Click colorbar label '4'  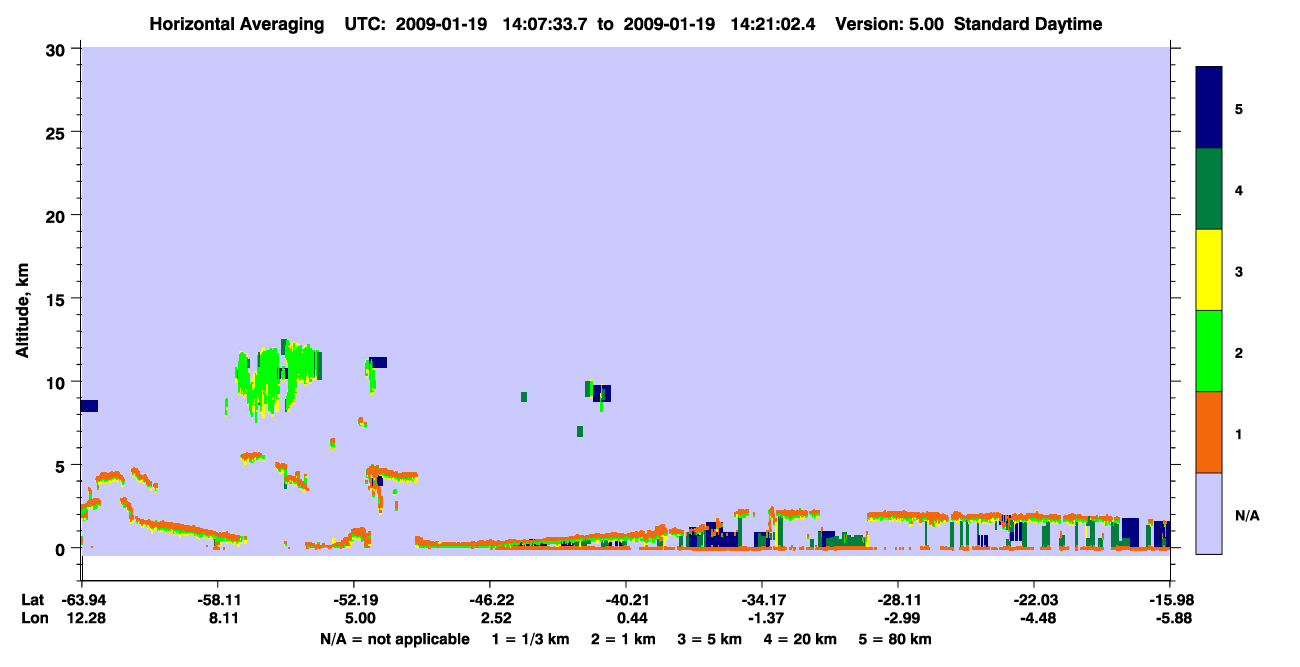click(x=1239, y=189)
